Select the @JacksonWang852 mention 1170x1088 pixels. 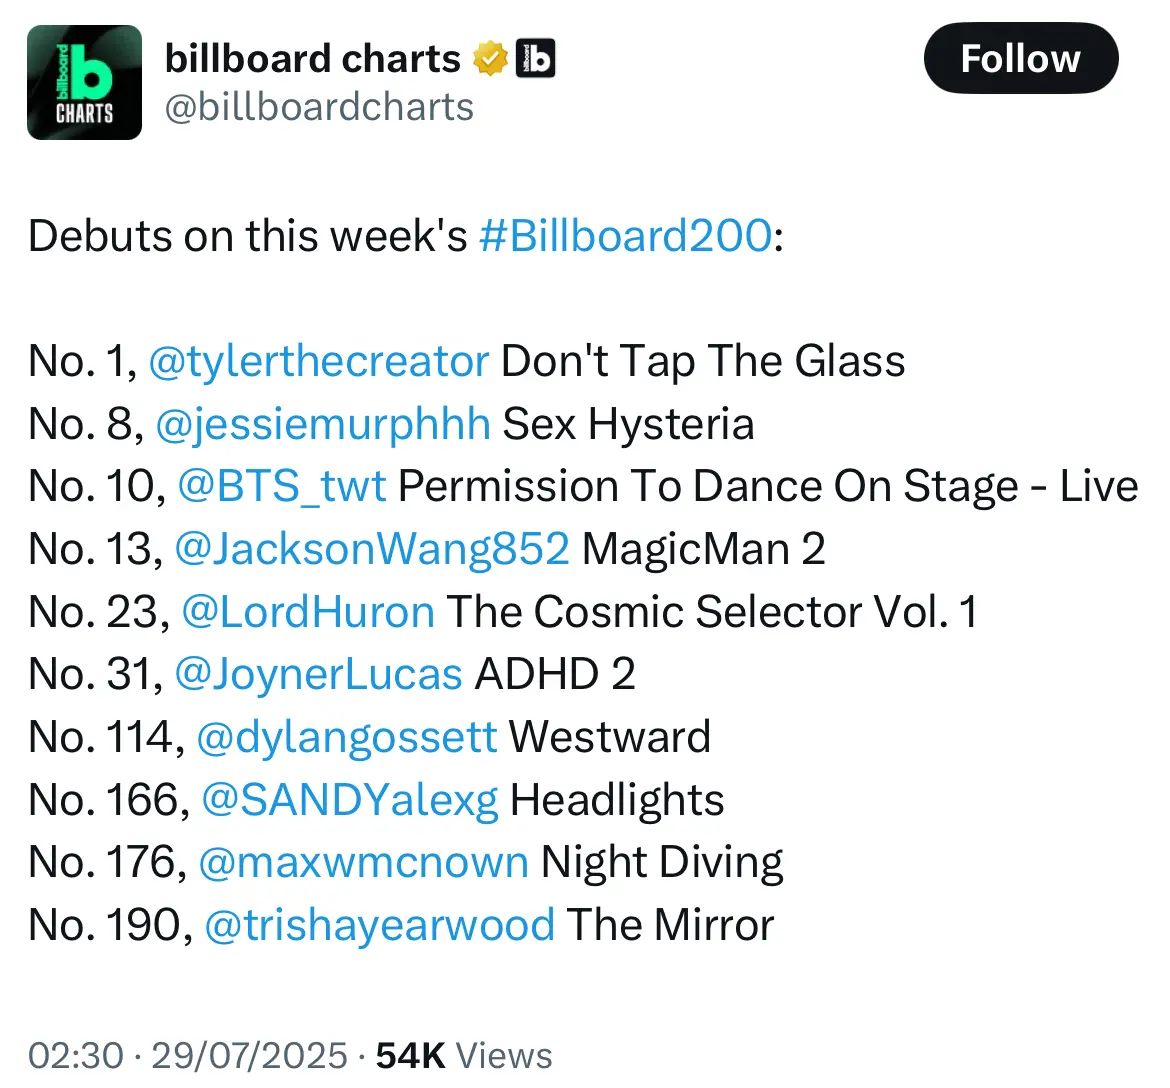(x=371, y=549)
